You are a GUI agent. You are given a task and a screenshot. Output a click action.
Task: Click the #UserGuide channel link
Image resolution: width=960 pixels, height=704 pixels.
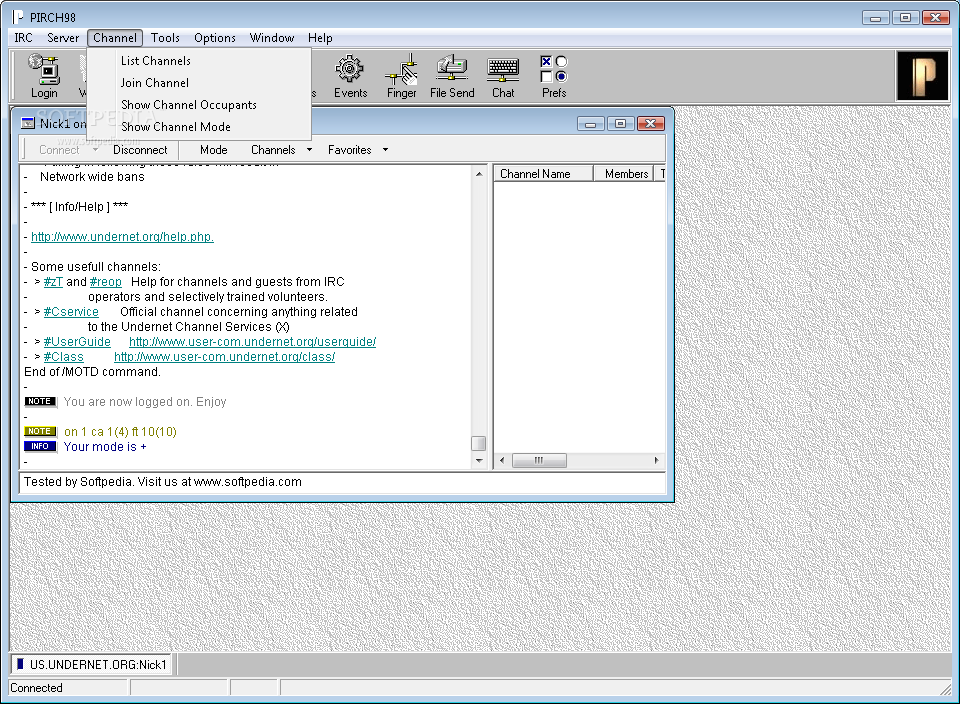[x=77, y=342]
